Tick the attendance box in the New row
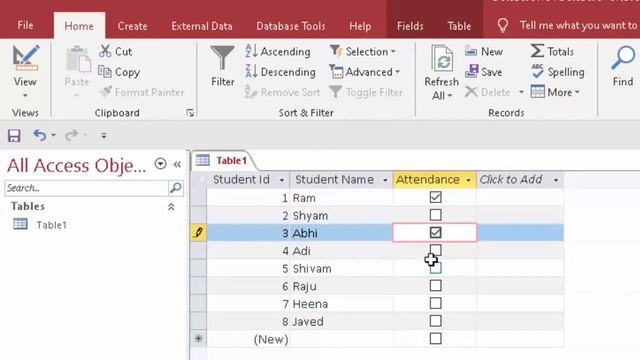The image size is (640, 360). [x=436, y=338]
